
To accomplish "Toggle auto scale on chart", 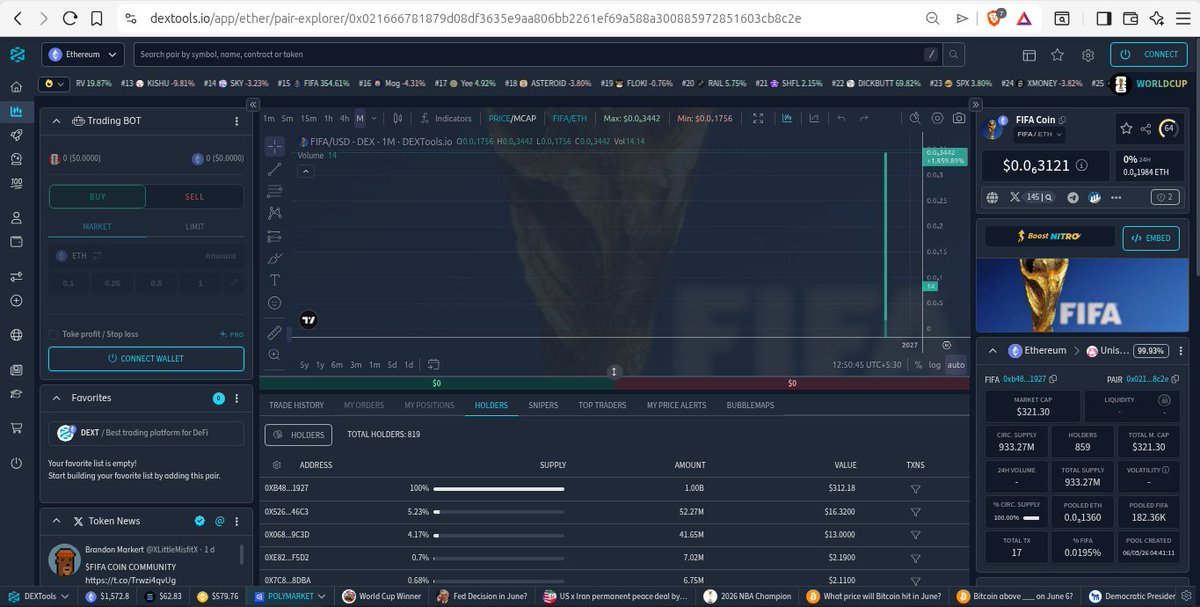I will 956,365.
